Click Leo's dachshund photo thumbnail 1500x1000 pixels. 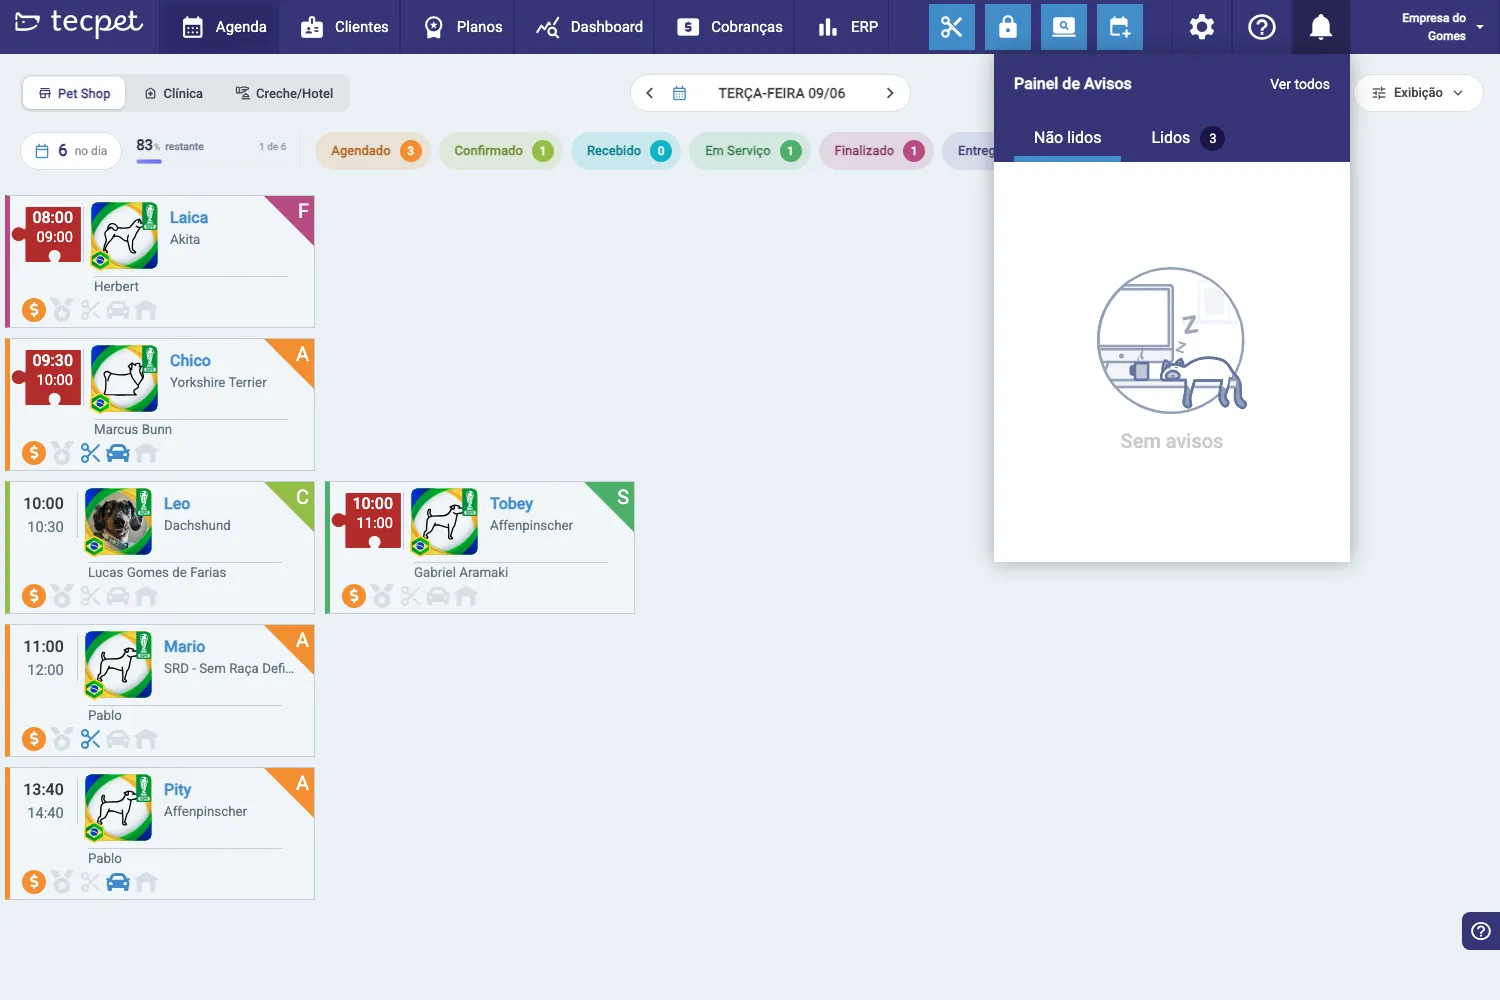coord(118,521)
